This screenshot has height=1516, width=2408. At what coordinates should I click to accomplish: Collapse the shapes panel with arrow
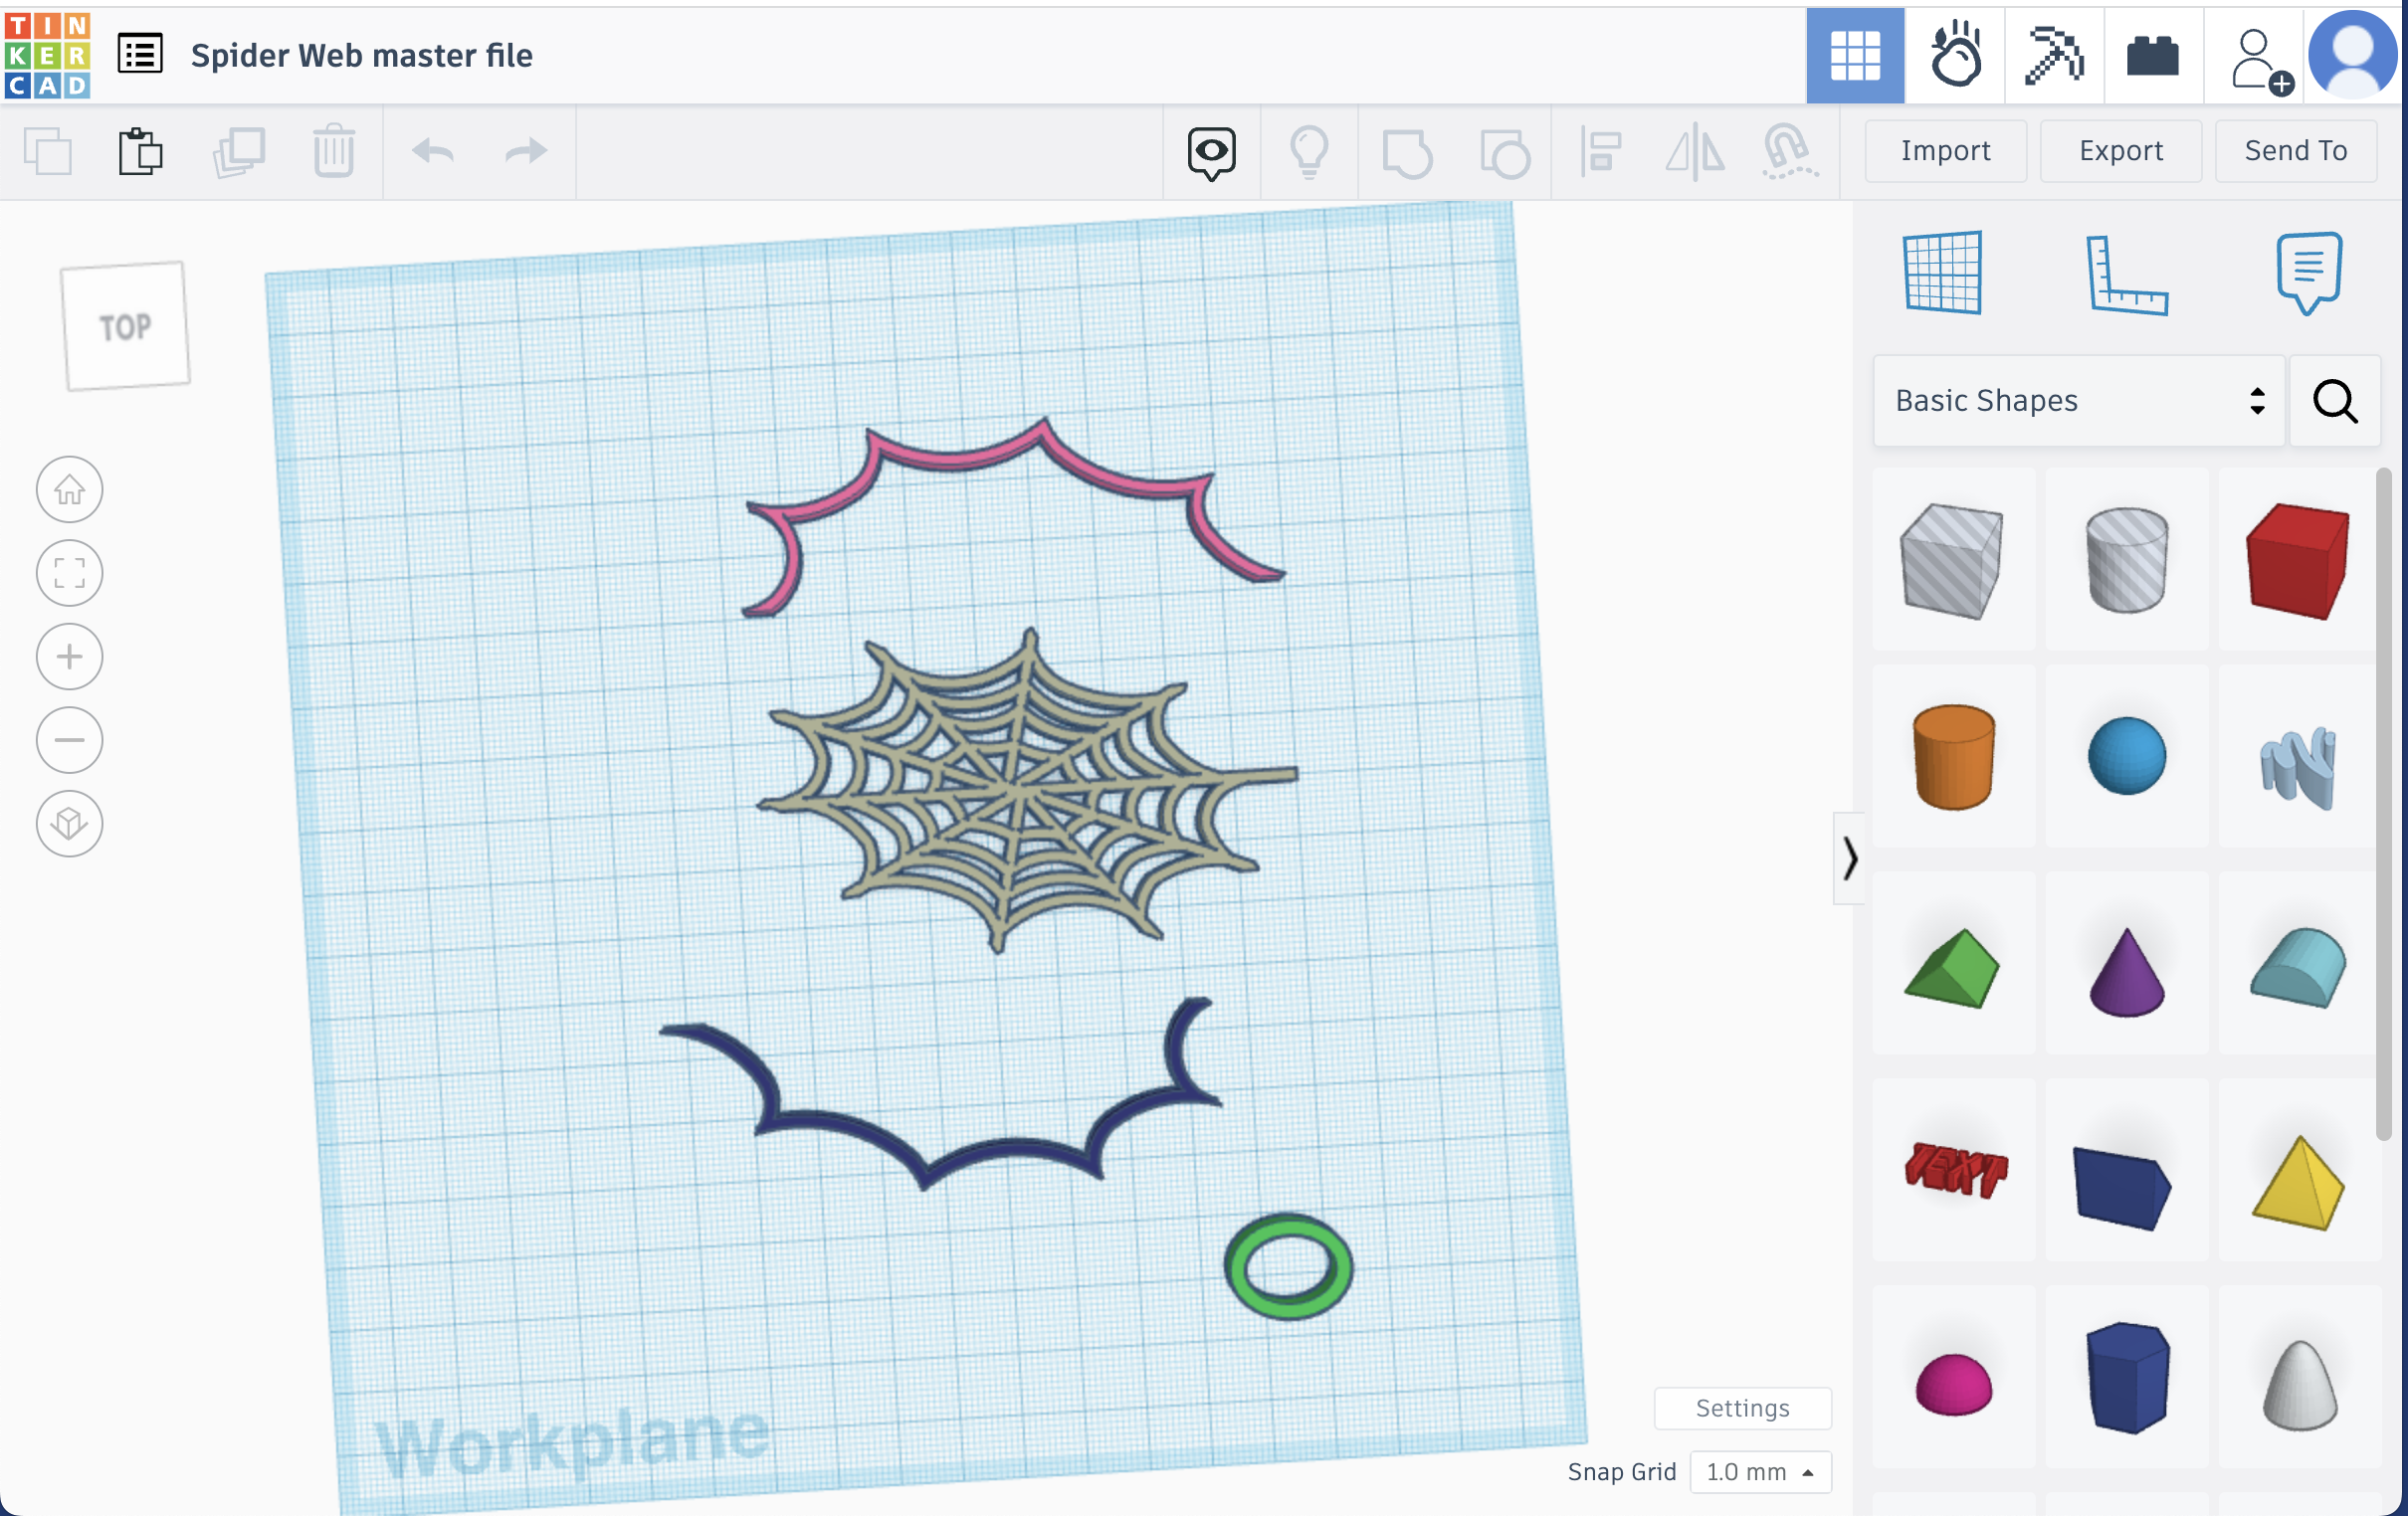pyautogui.click(x=1849, y=859)
